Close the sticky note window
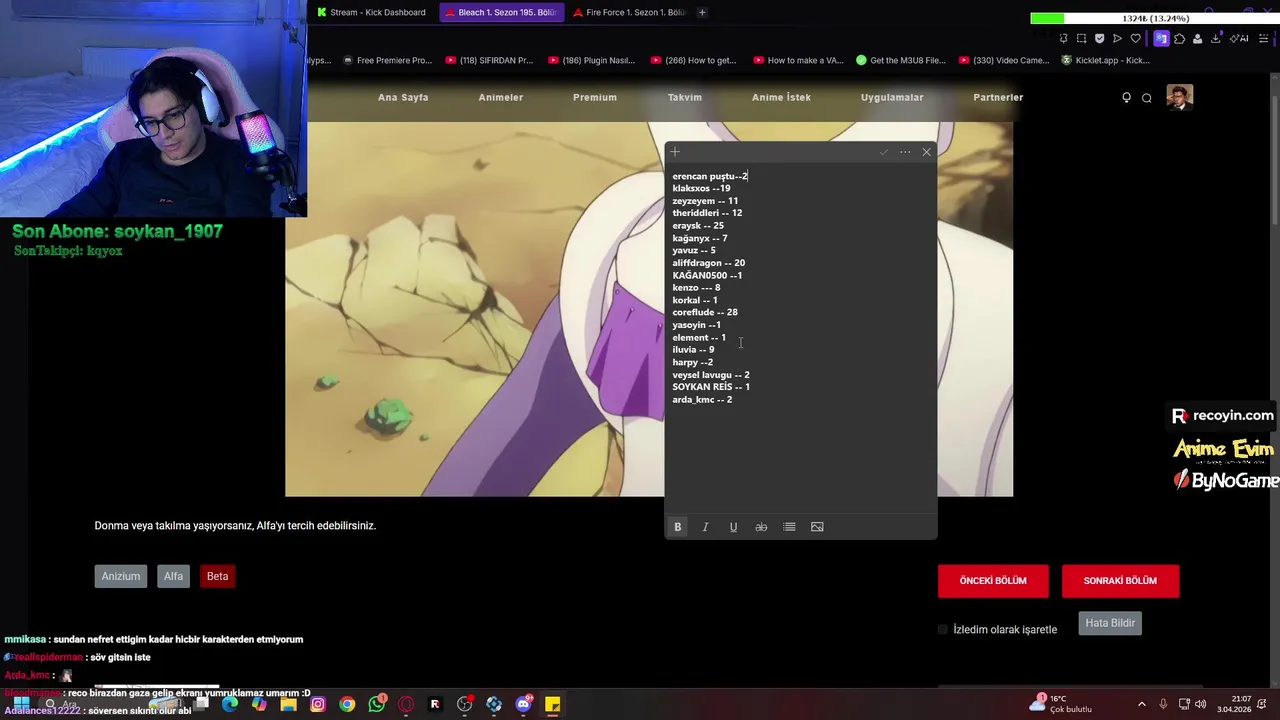 (926, 152)
